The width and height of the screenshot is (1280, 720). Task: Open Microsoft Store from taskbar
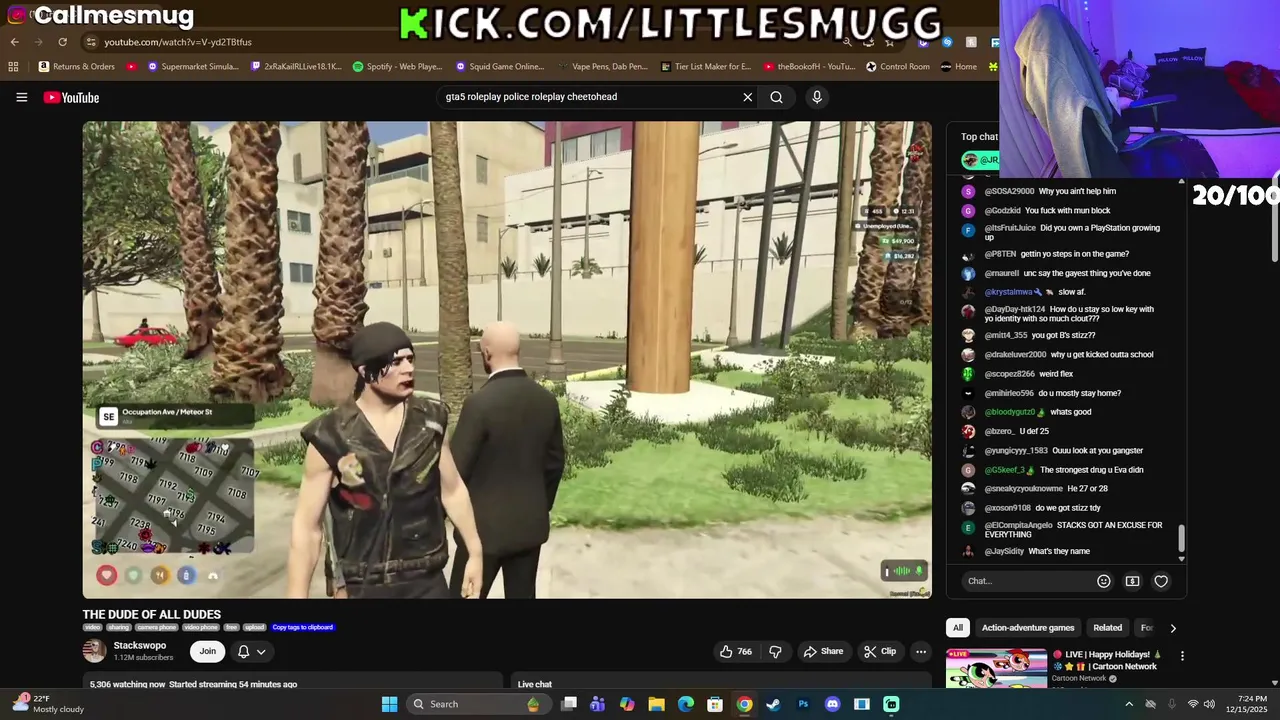coord(715,704)
